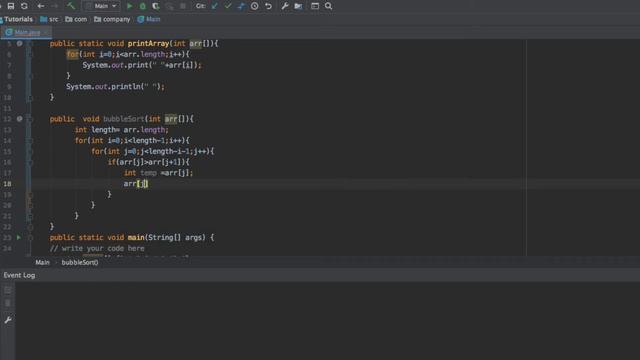Open settings via the wrench icon
The height and width of the screenshot is (360, 640).
coord(284,6)
